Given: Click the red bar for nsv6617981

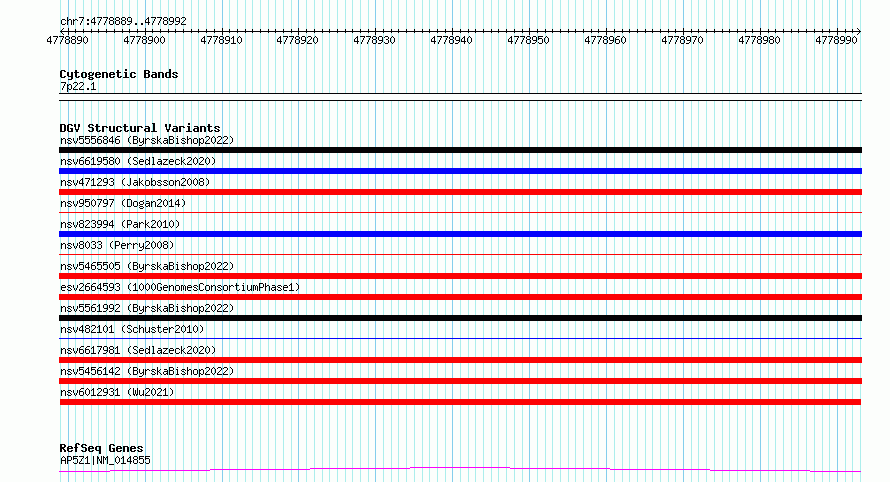Looking at the screenshot, I should (460, 360).
